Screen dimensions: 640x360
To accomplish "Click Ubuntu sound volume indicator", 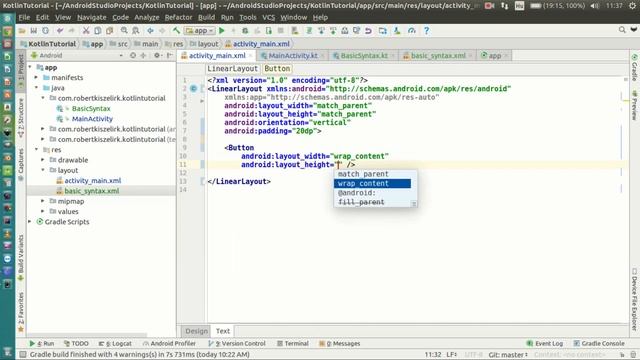I will (594, 6).
